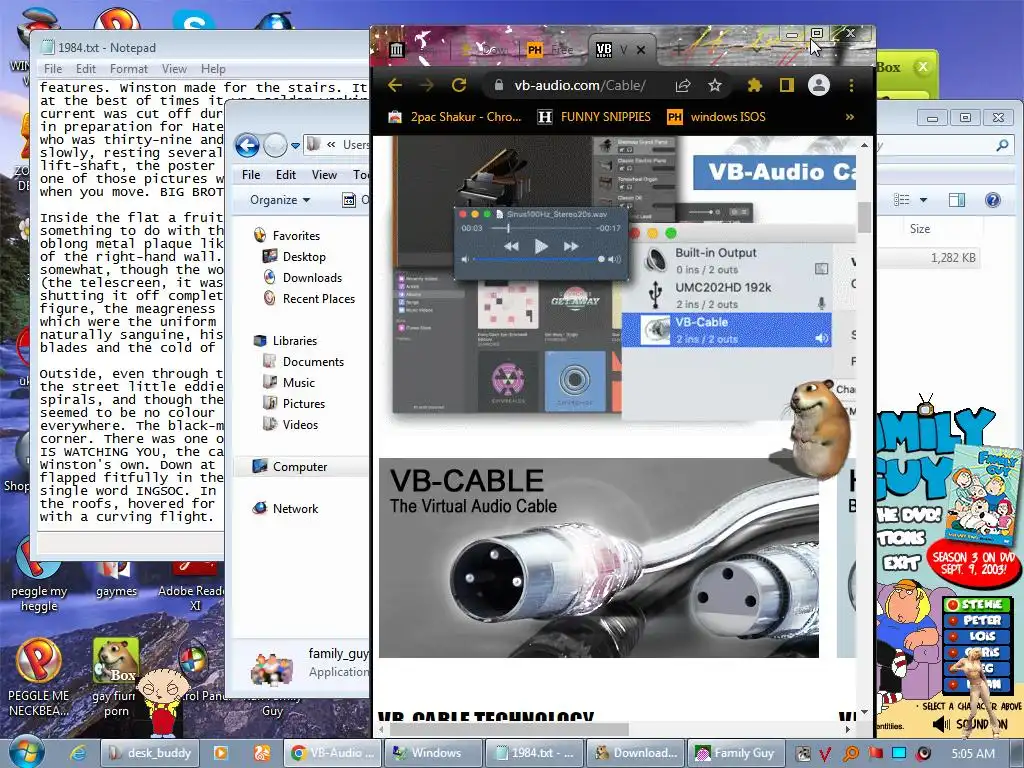Viewport: 1024px width, 768px height.
Task: Open Explorer help question mark icon
Action: [993, 200]
